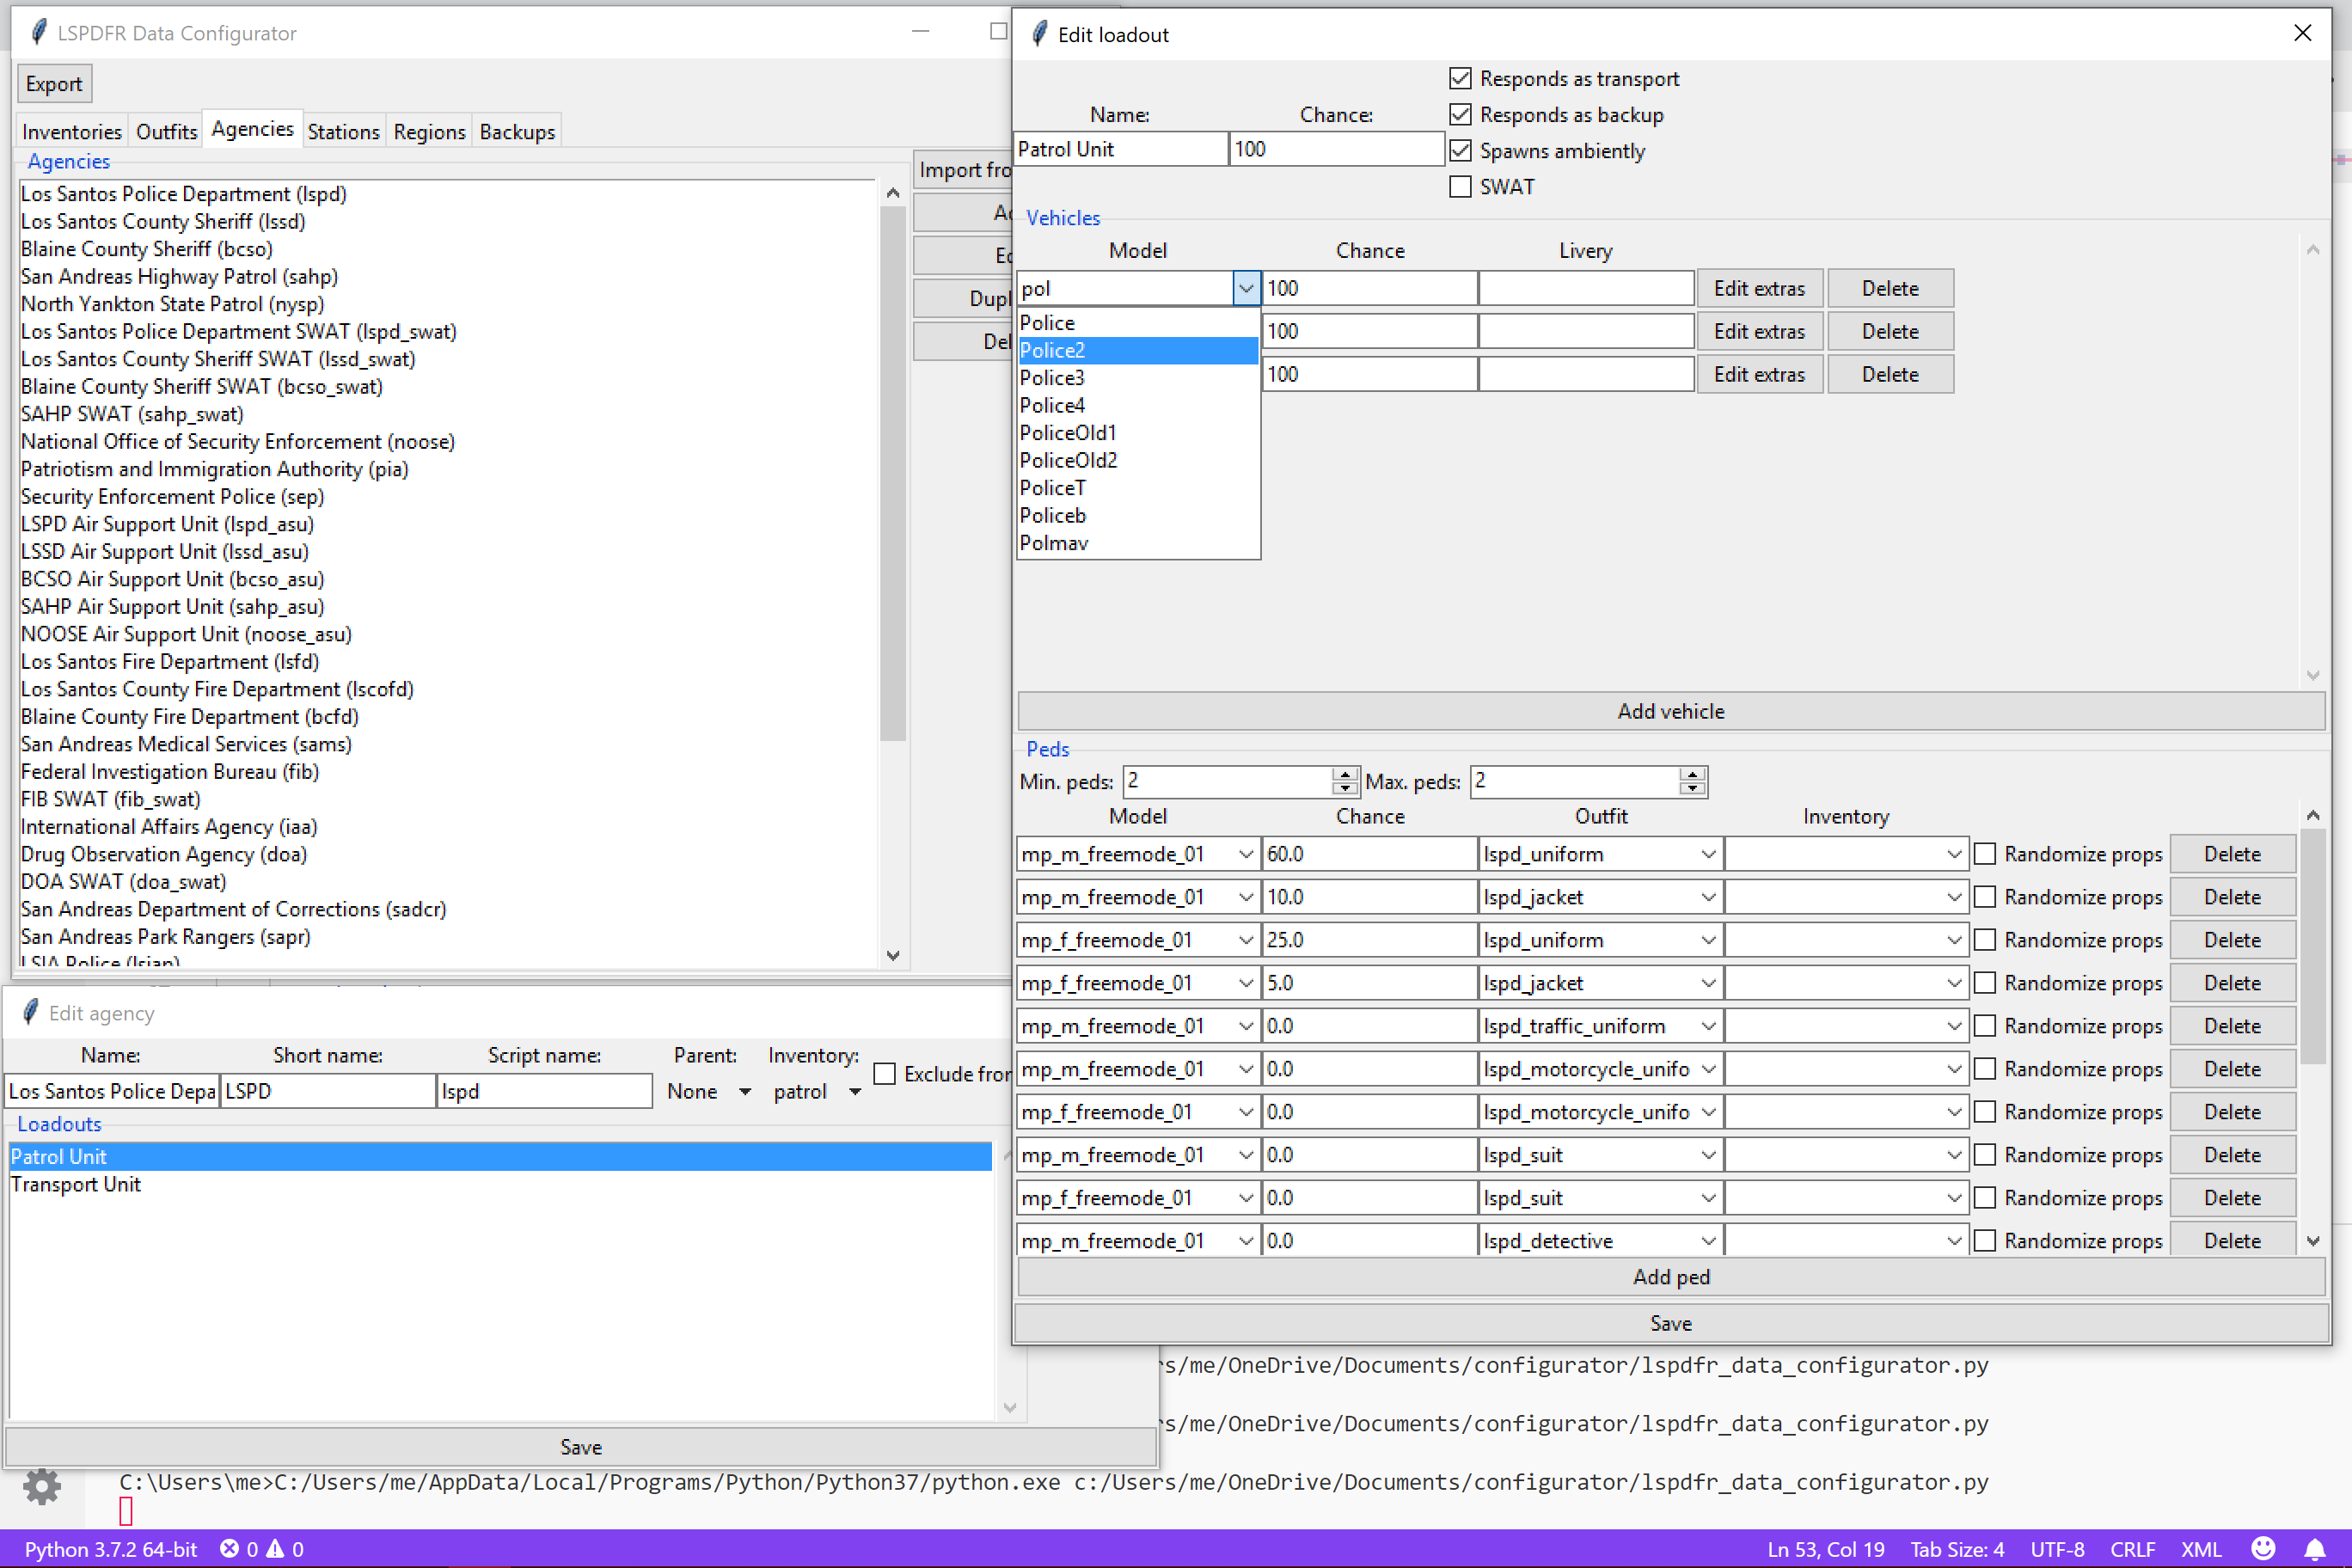The width and height of the screenshot is (2352, 1568).
Task: Click the smiley feedback icon in status bar
Action: (2263, 1548)
